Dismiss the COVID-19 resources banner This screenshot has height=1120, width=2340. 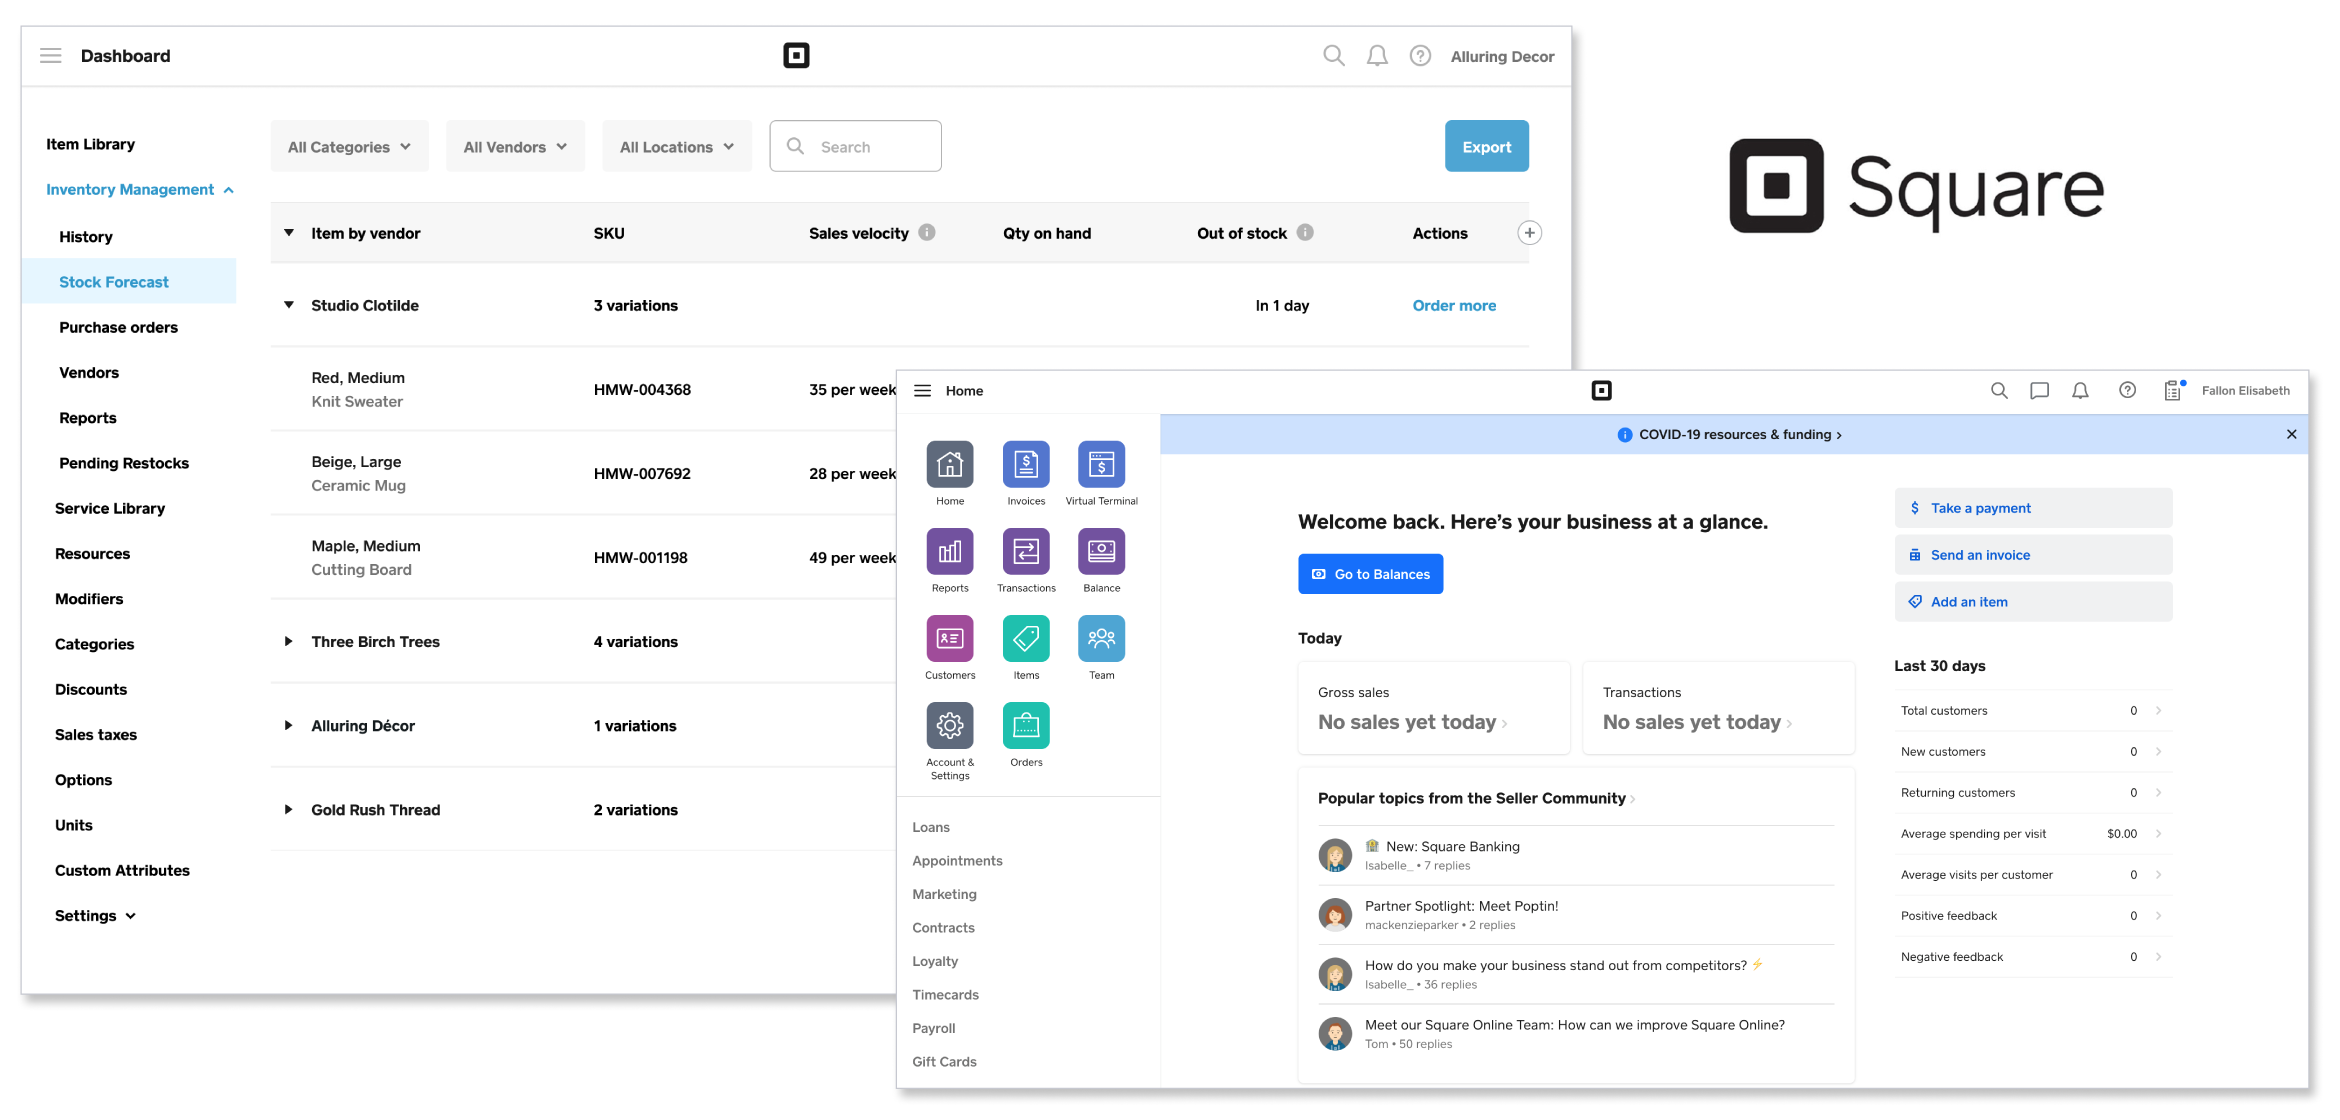(x=2291, y=434)
